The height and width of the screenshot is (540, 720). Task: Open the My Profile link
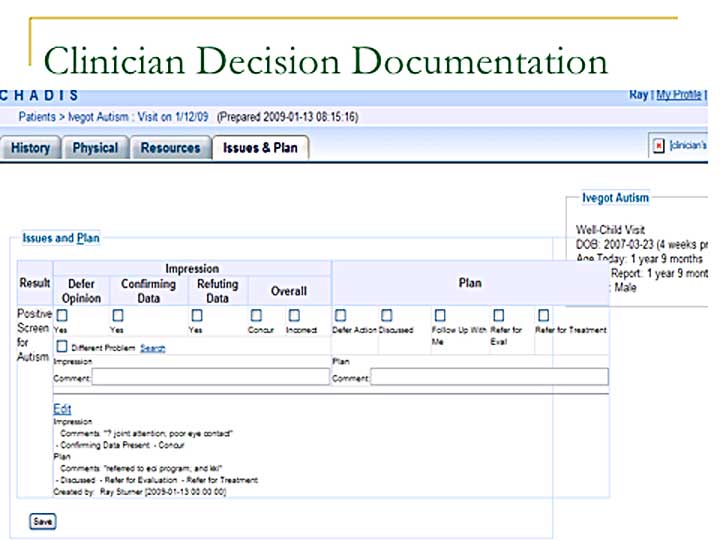(679, 95)
